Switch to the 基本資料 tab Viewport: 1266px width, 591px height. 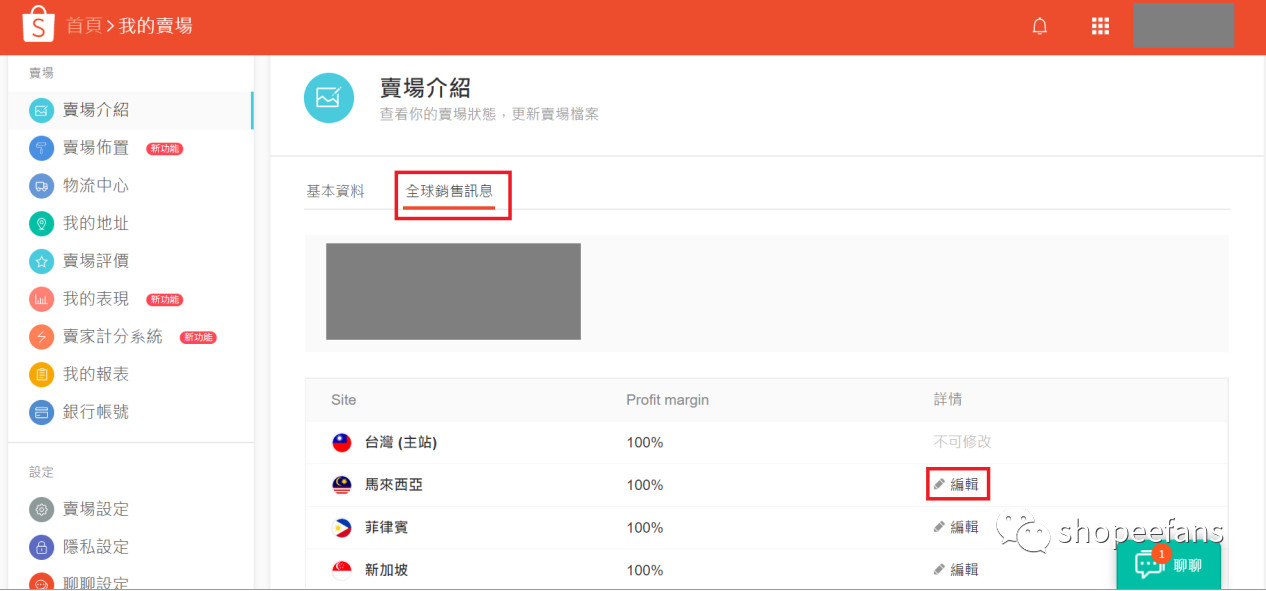pos(335,189)
